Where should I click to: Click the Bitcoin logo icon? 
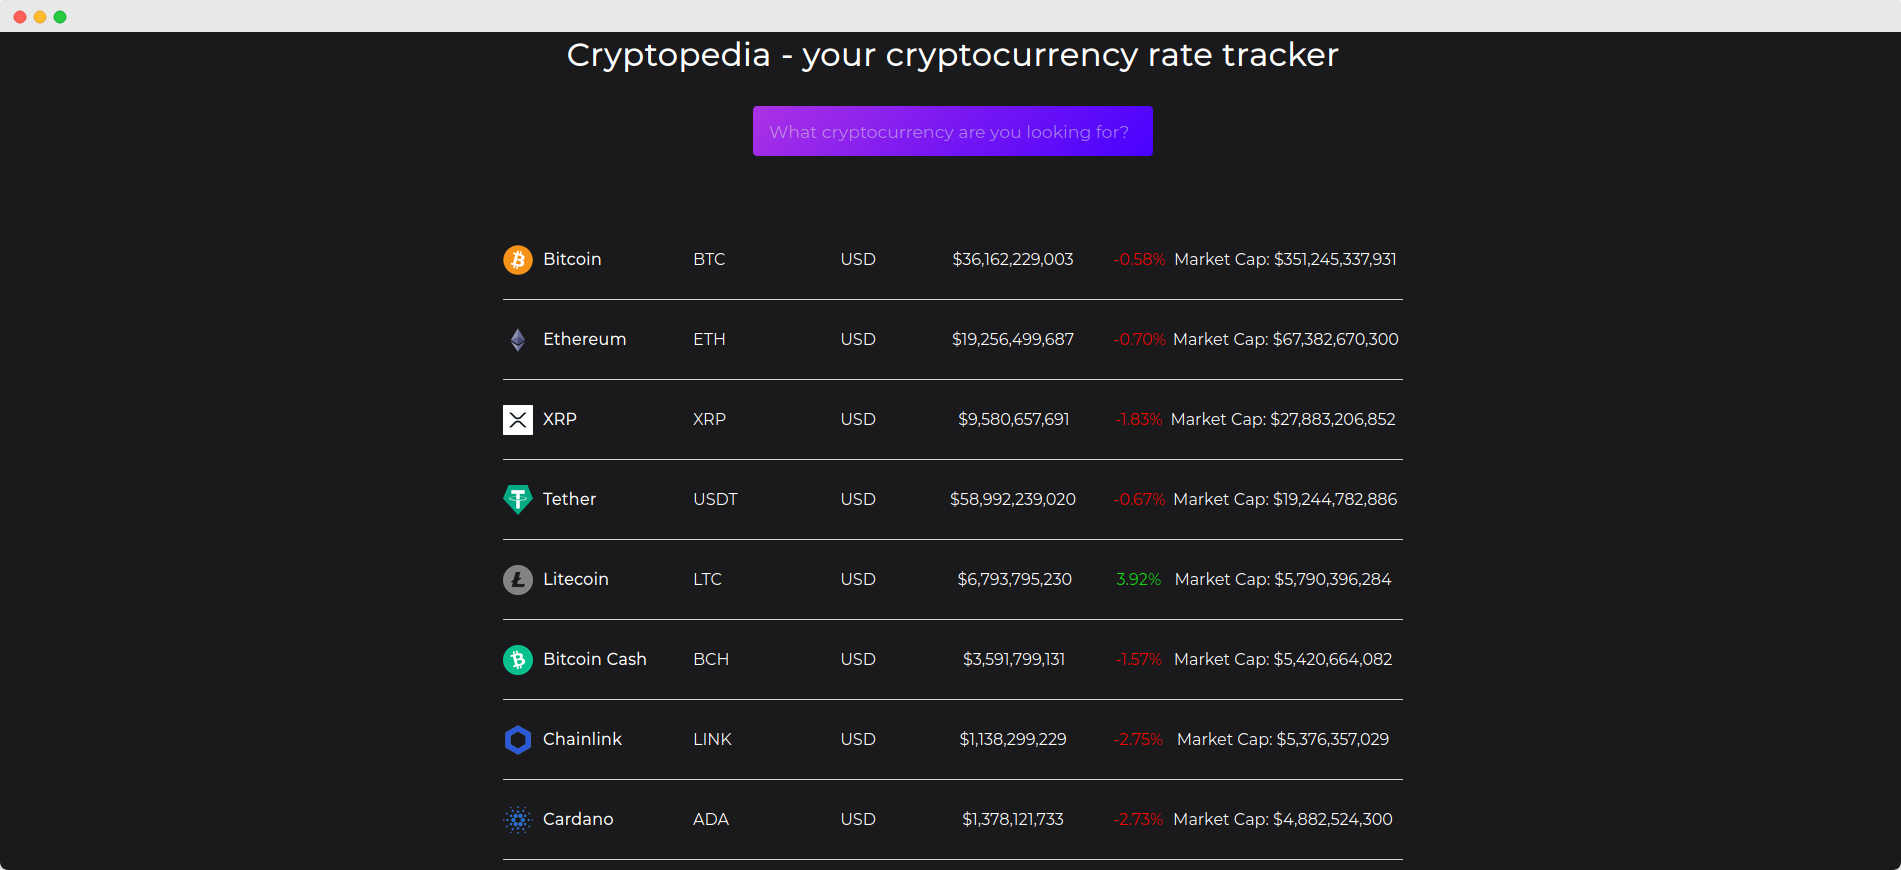(518, 260)
